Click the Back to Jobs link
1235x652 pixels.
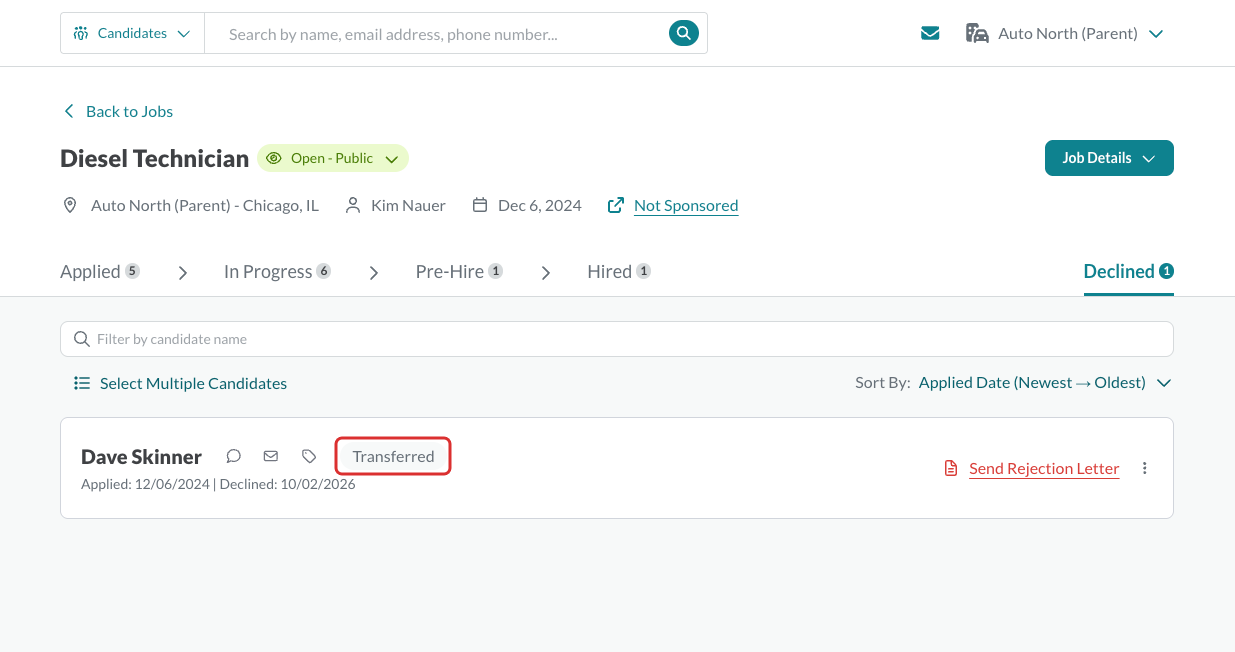(x=118, y=111)
